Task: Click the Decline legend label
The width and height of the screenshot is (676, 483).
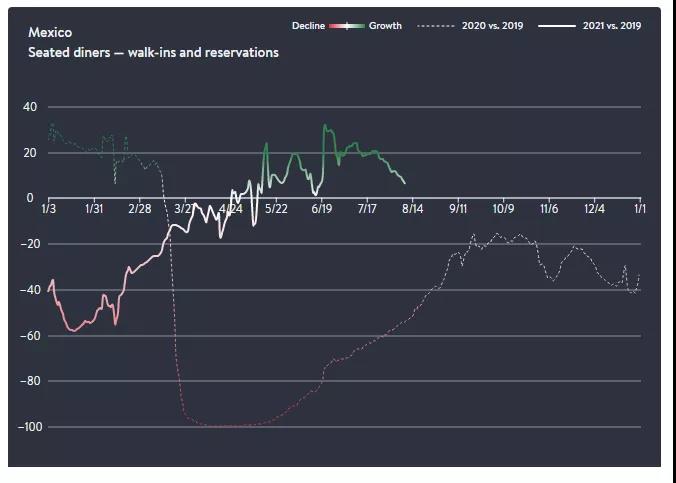Action: click(x=309, y=26)
